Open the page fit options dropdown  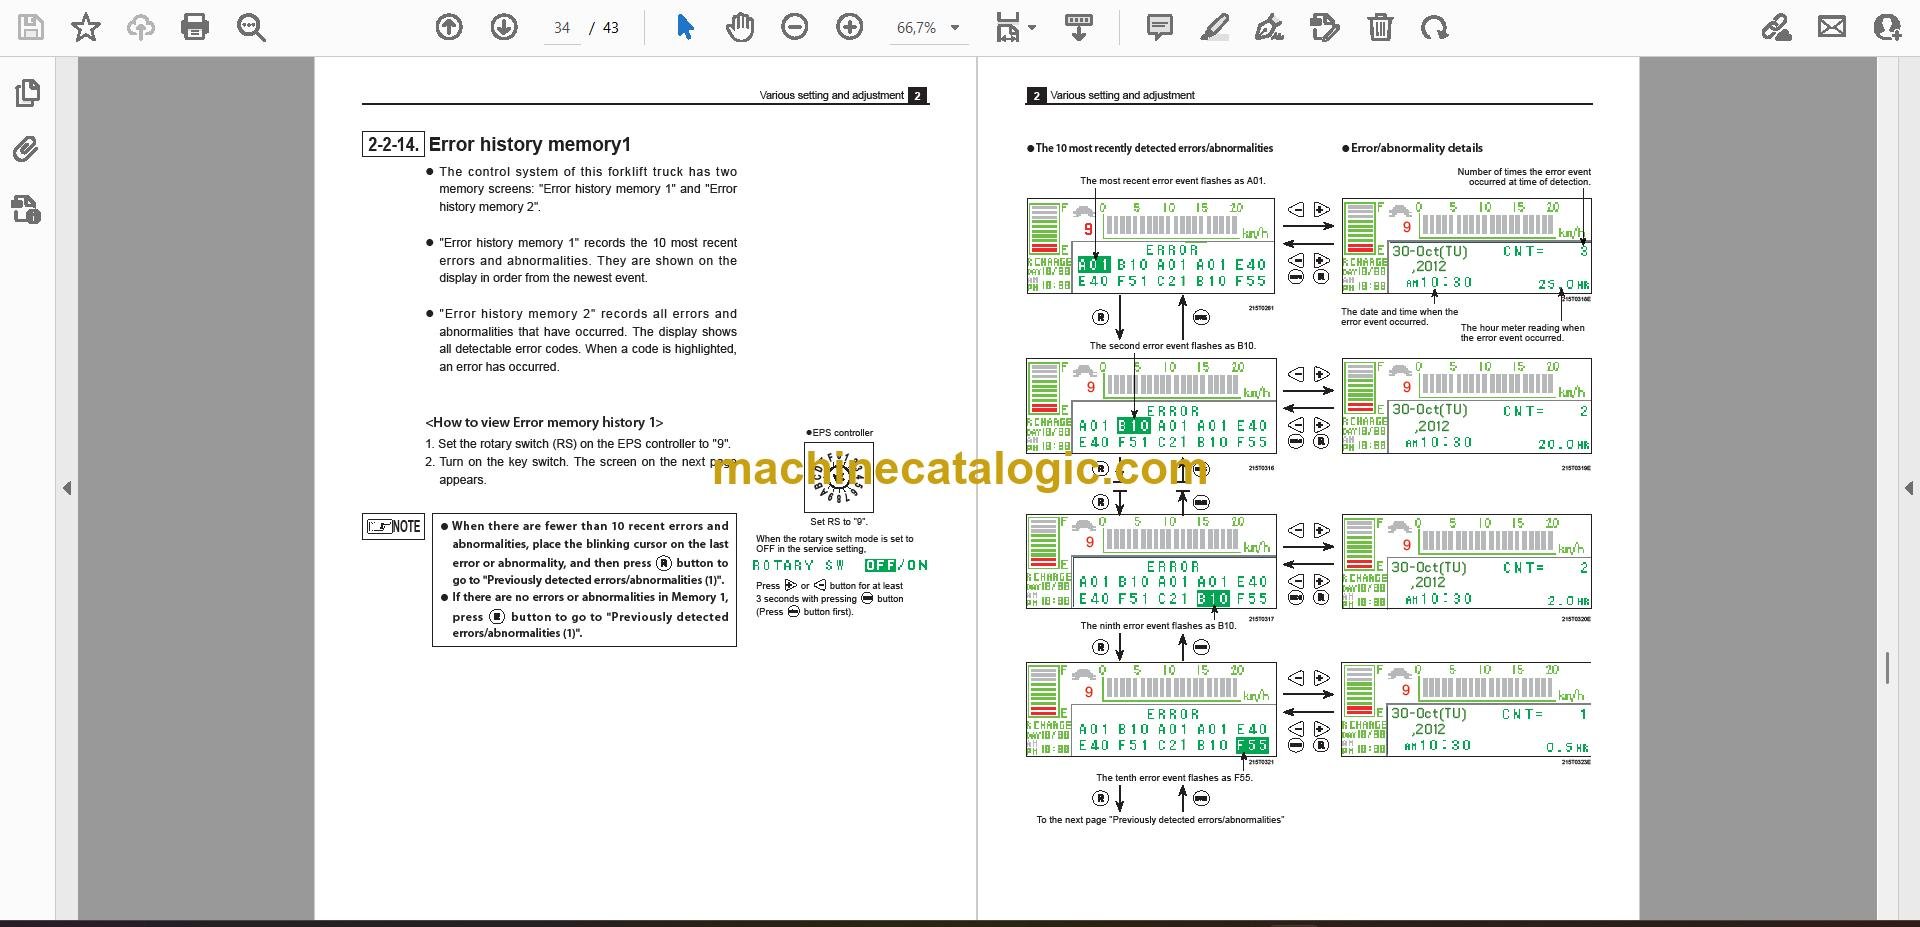(x=1015, y=27)
